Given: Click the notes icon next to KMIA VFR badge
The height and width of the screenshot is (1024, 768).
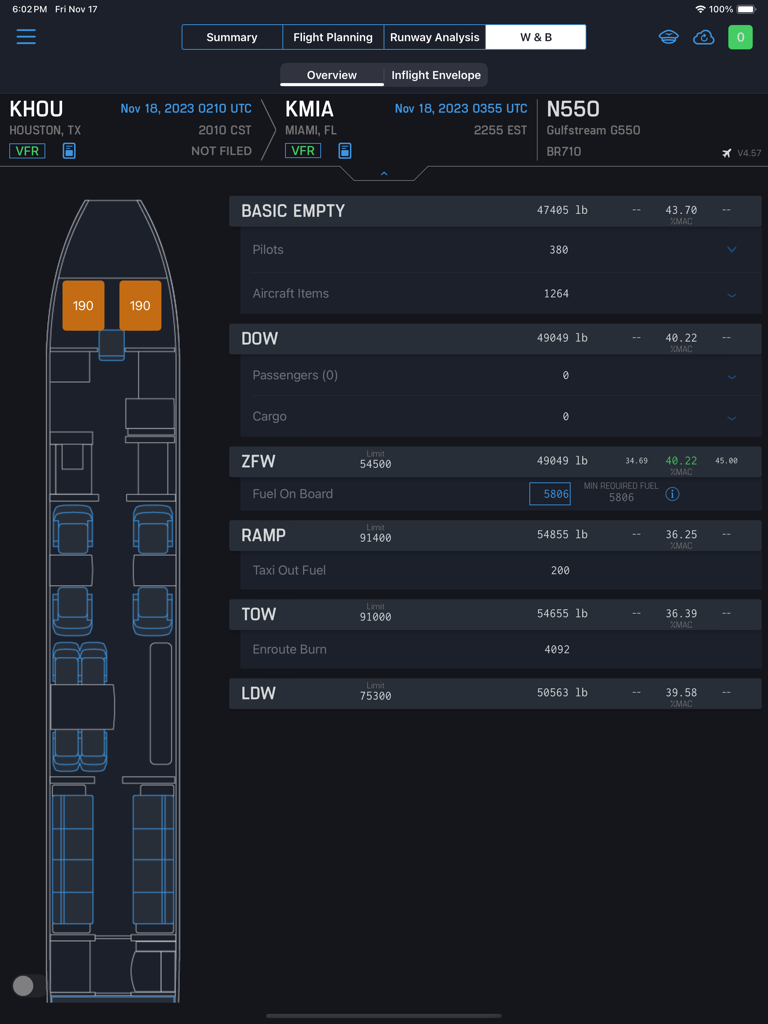Looking at the screenshot, I should point(343,150).
